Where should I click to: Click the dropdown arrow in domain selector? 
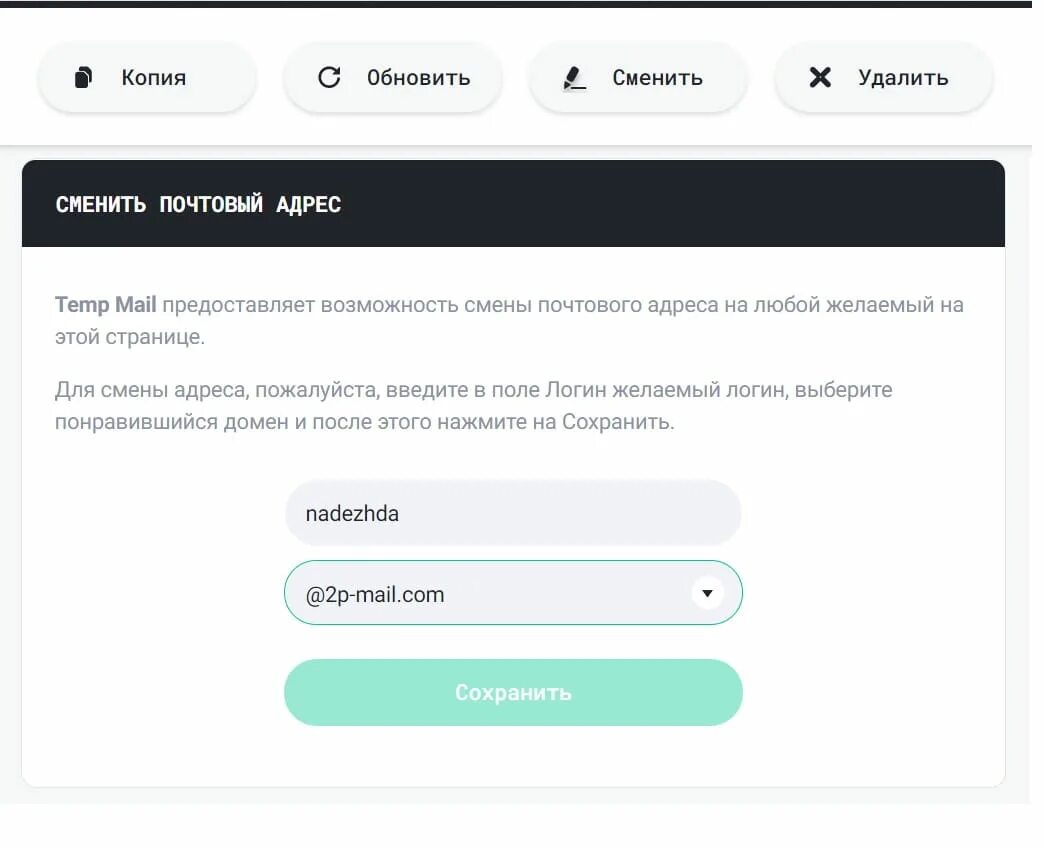click(x=707, y=592)
